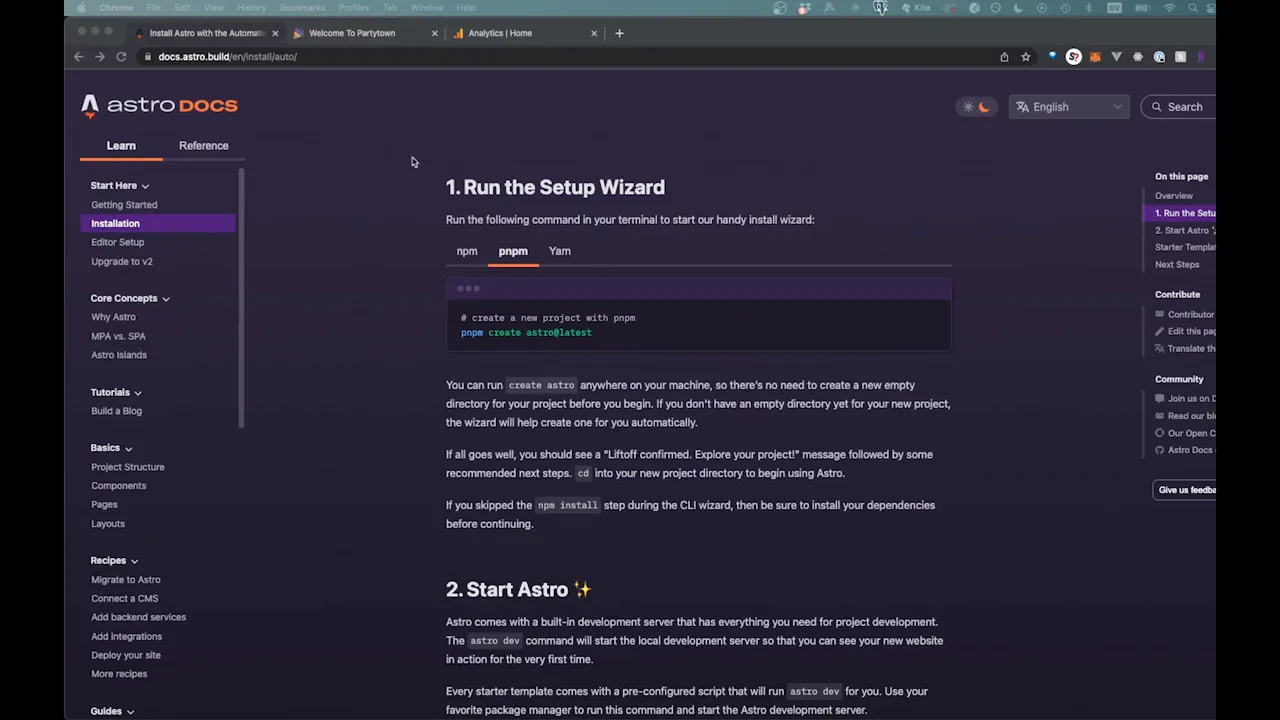Click the Translate this page icon
Image resolution: width=1280 pixels, height=720 pixels.
(x=1160, y=349)
